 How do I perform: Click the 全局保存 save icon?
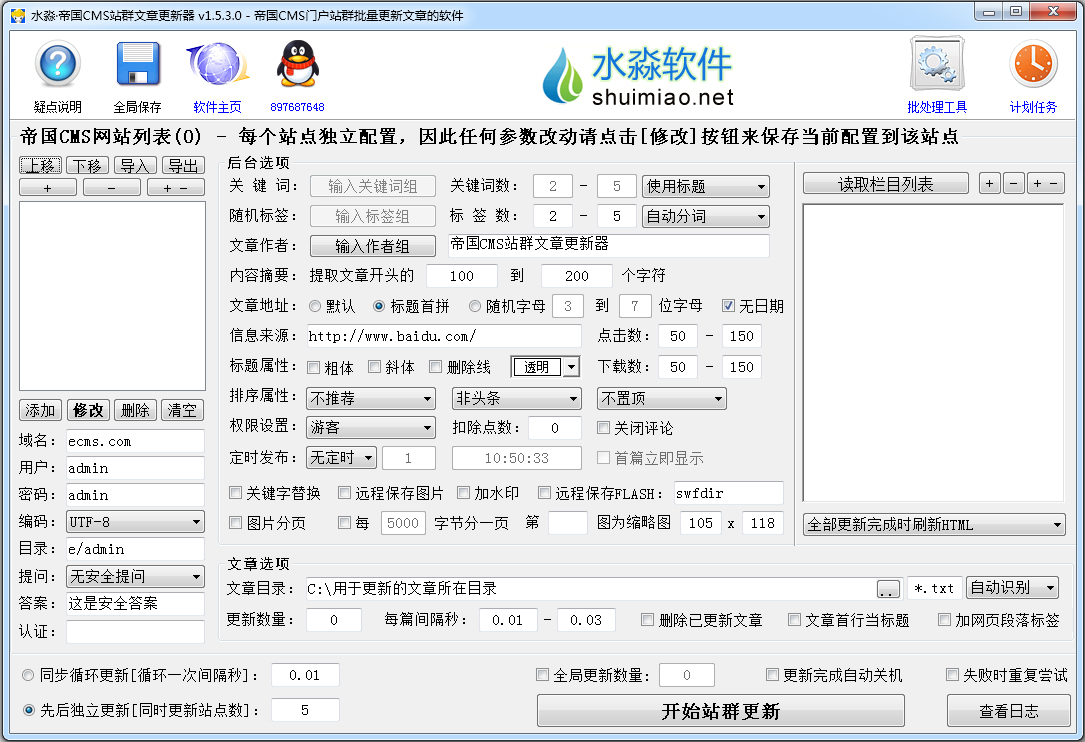click(137, 64)
